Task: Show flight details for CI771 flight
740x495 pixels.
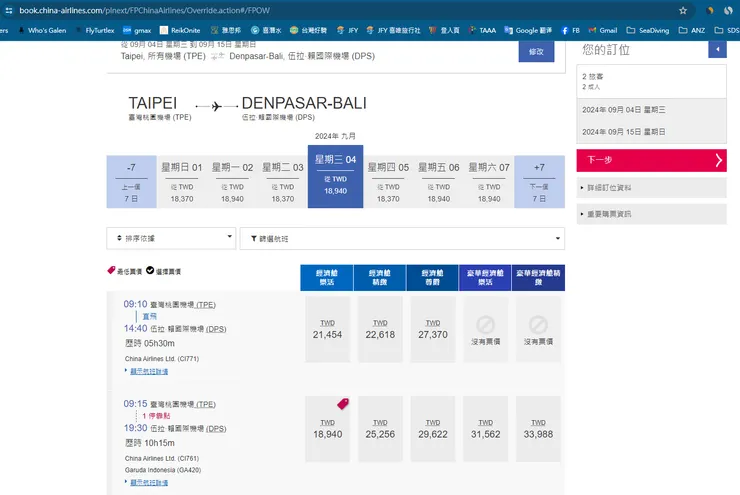Action: 149,371
